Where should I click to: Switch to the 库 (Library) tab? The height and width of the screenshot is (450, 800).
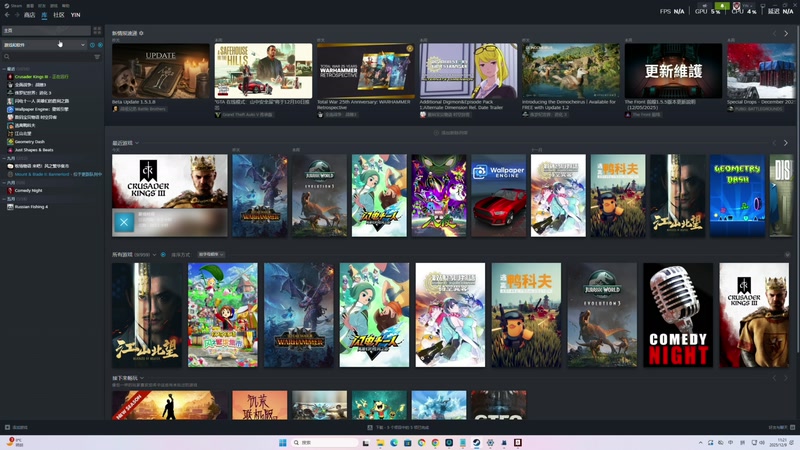click(x=44, y=15)
